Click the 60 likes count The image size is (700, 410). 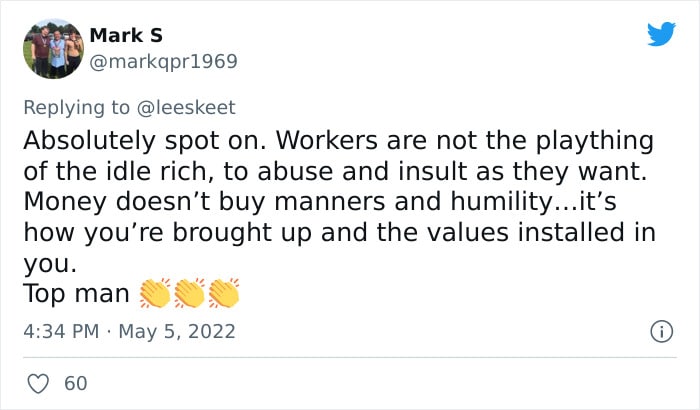pyautogui.click(x=75, y=384)
